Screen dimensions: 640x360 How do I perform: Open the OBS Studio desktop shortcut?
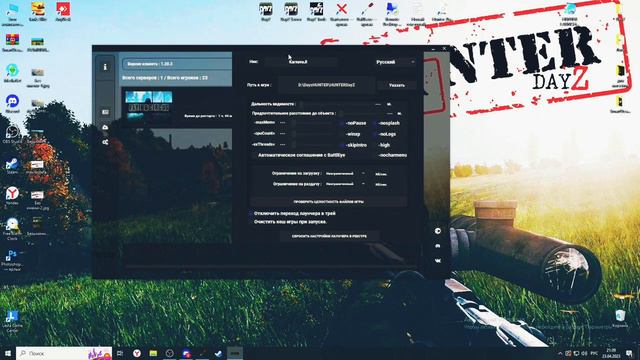pos(12,134)
